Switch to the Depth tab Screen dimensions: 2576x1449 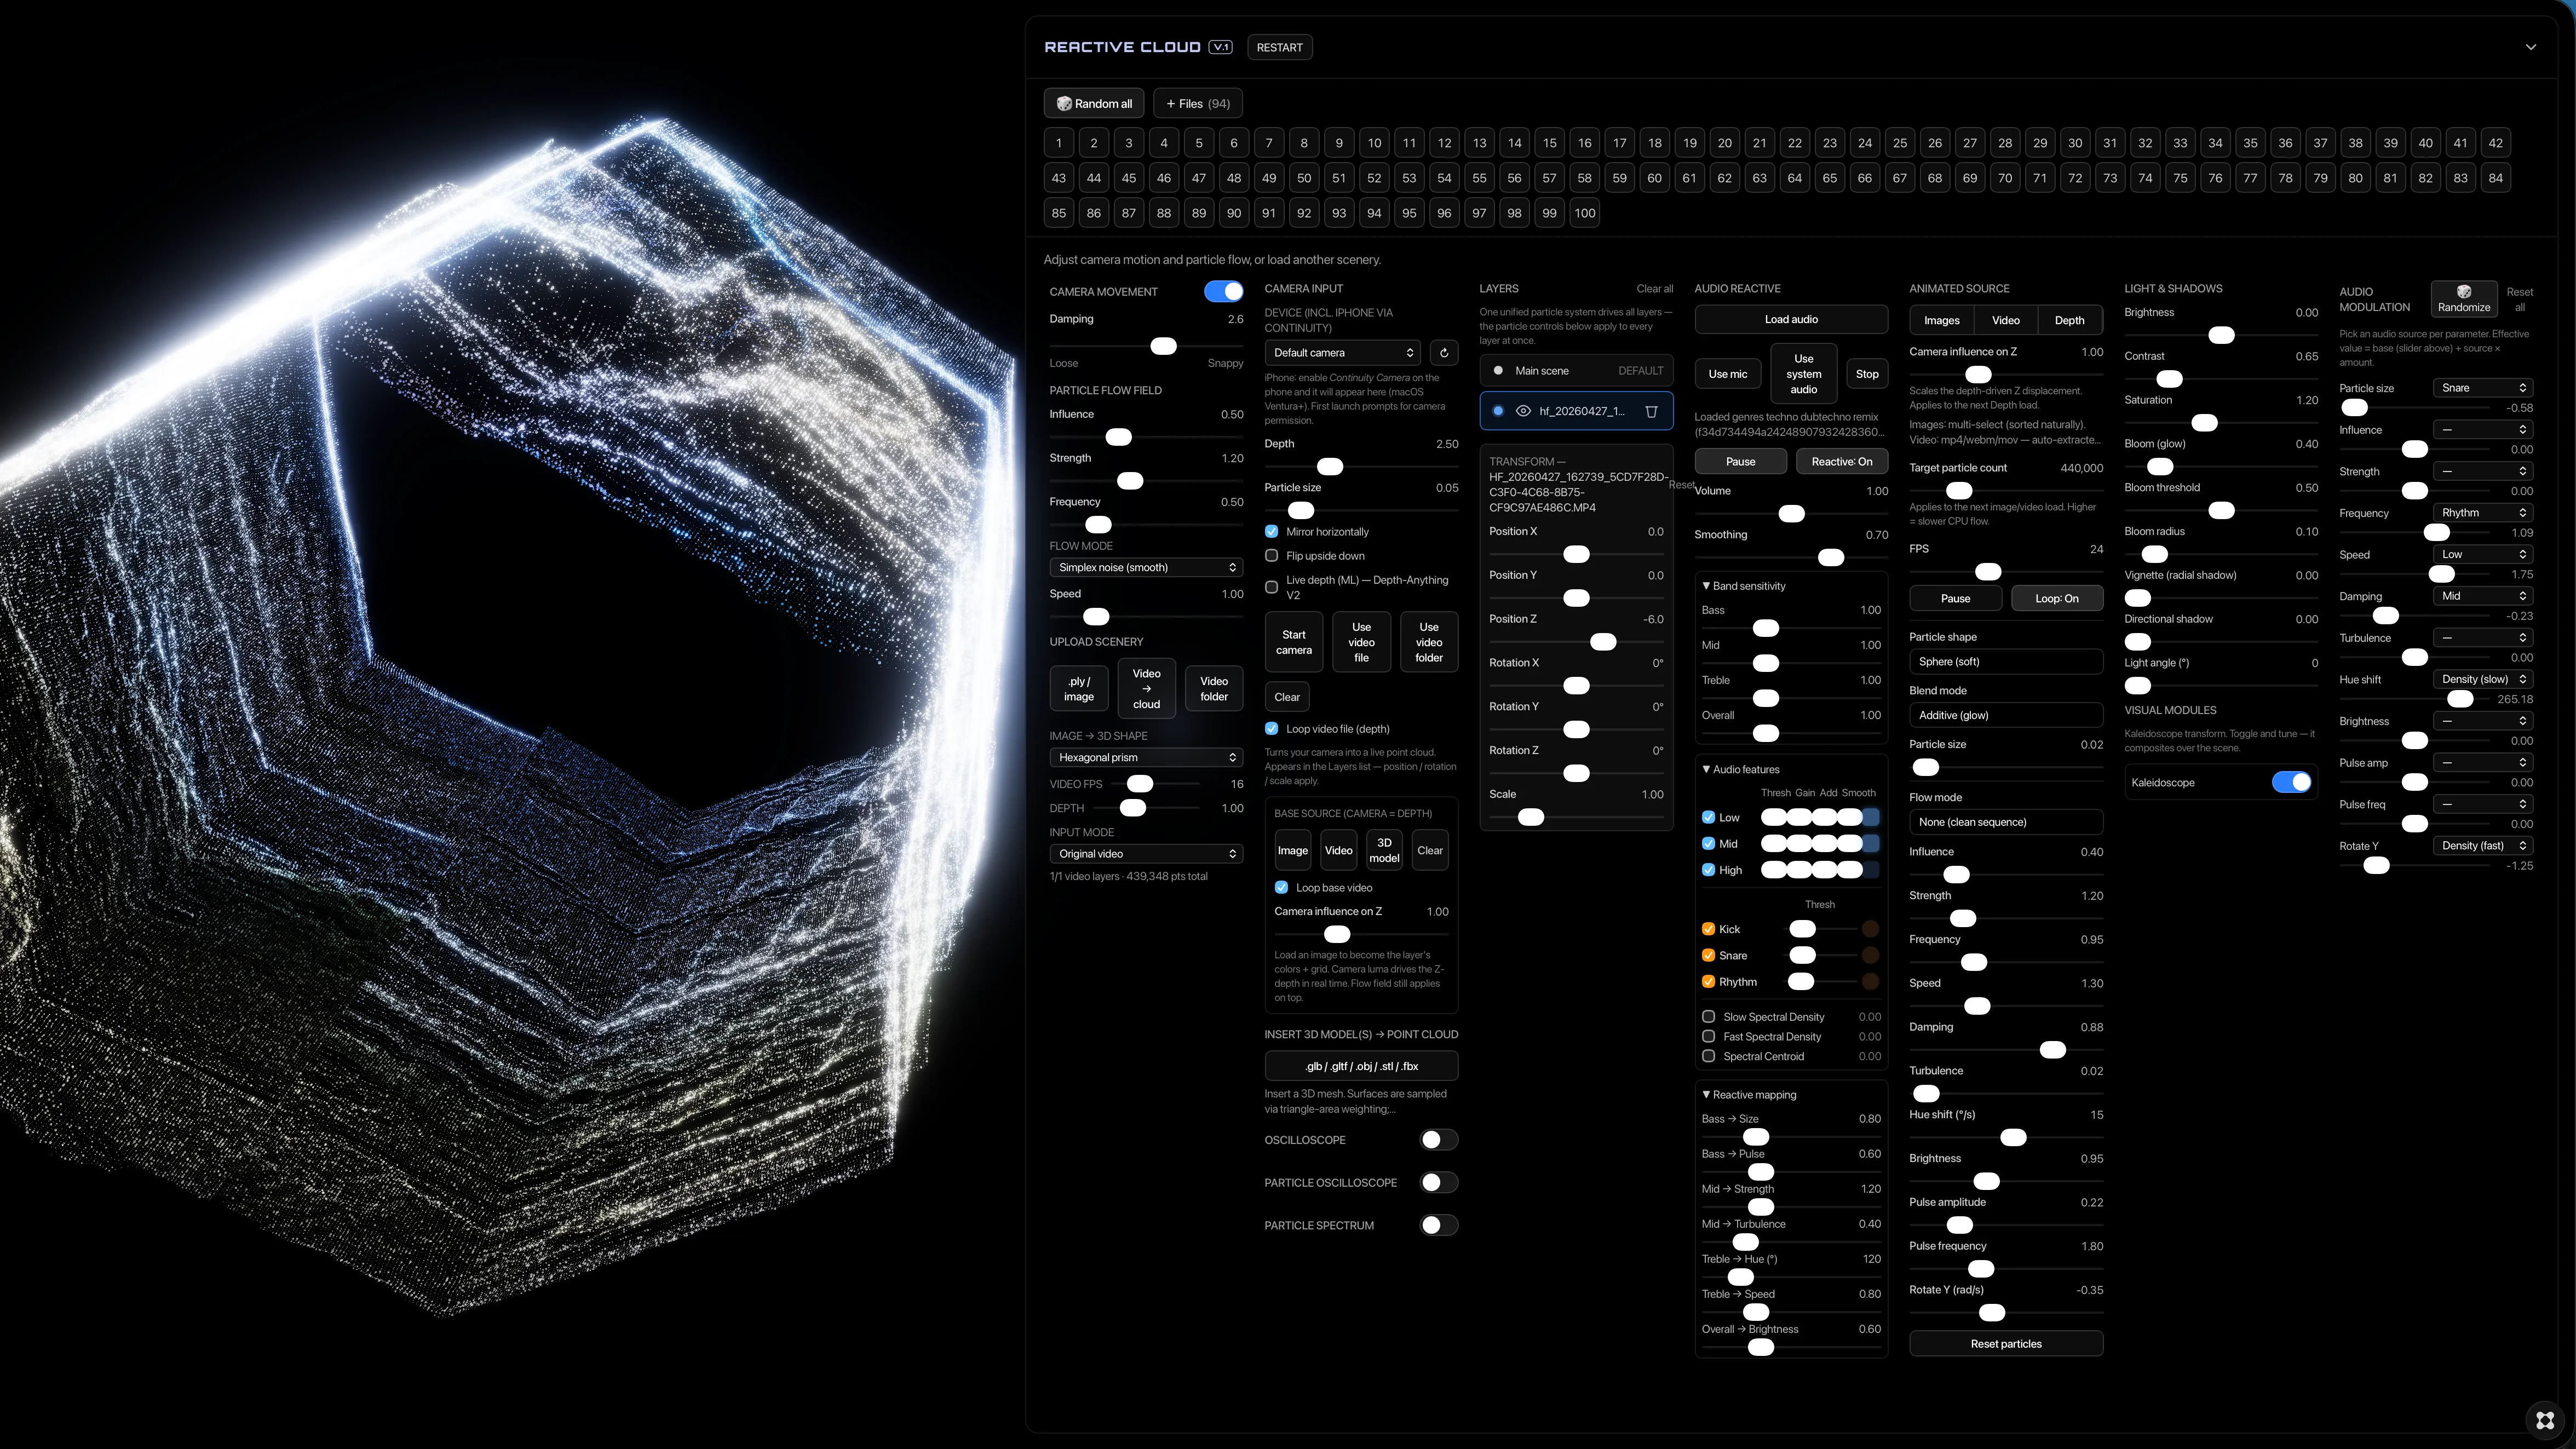(2070, 320)
